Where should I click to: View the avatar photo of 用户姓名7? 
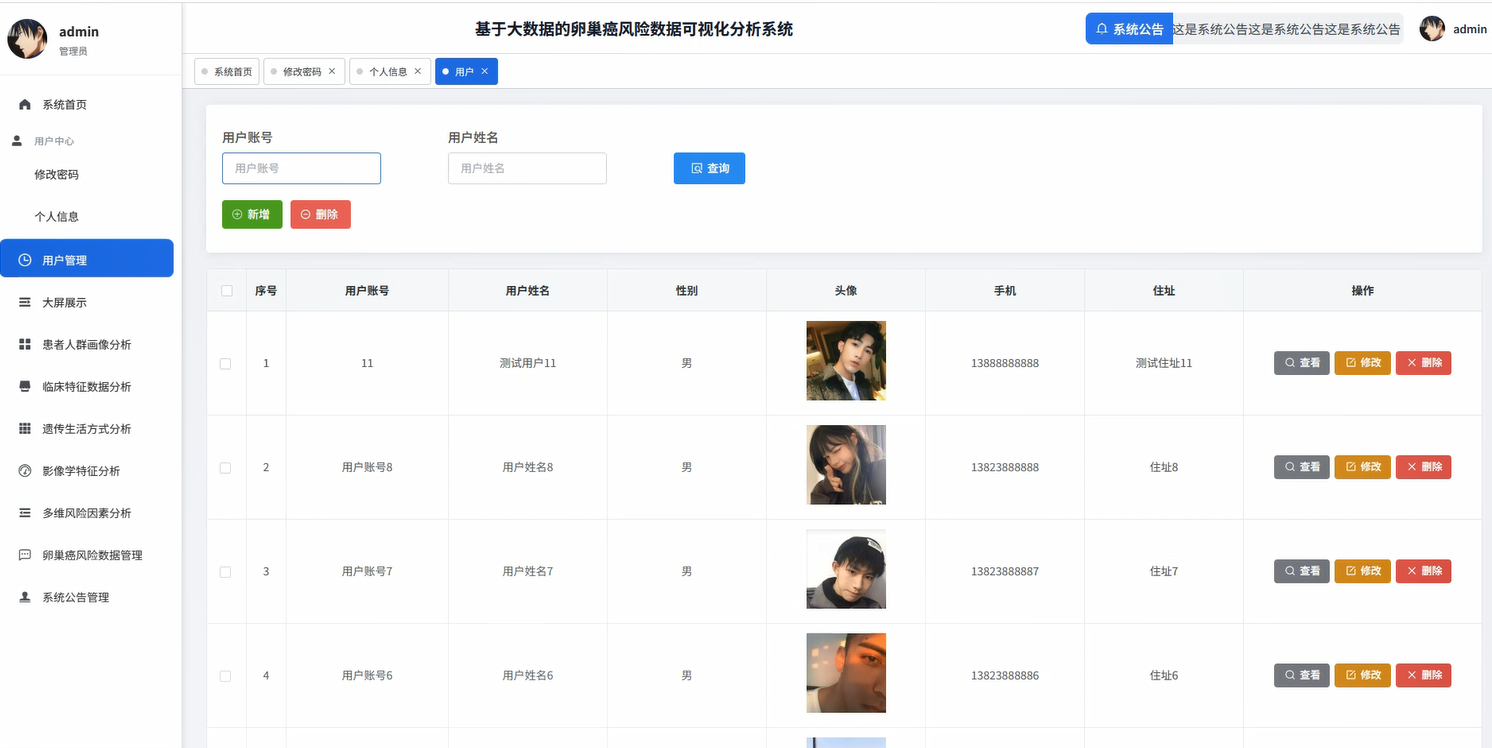coord(845,569)
